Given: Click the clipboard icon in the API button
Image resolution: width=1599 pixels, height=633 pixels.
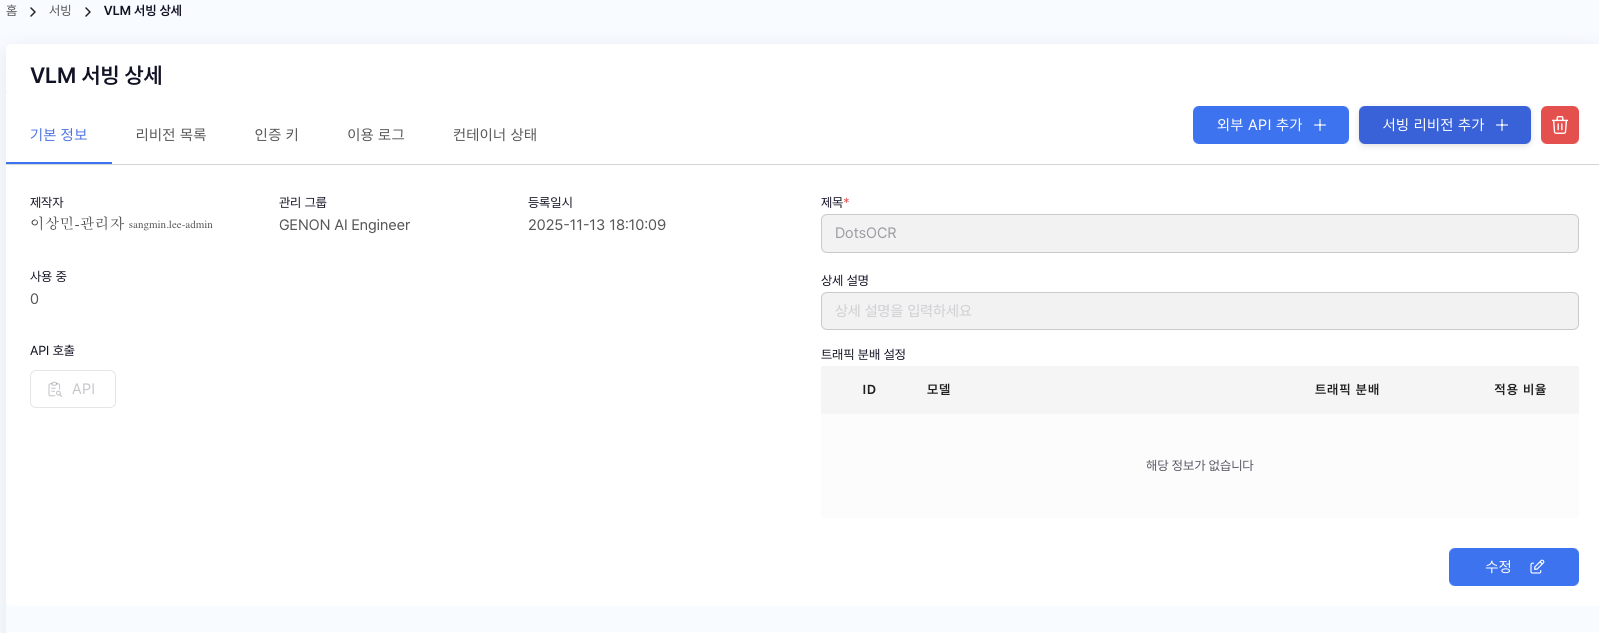Looking at the screenshot, I should pyautogui.click(x=55, y=389).
